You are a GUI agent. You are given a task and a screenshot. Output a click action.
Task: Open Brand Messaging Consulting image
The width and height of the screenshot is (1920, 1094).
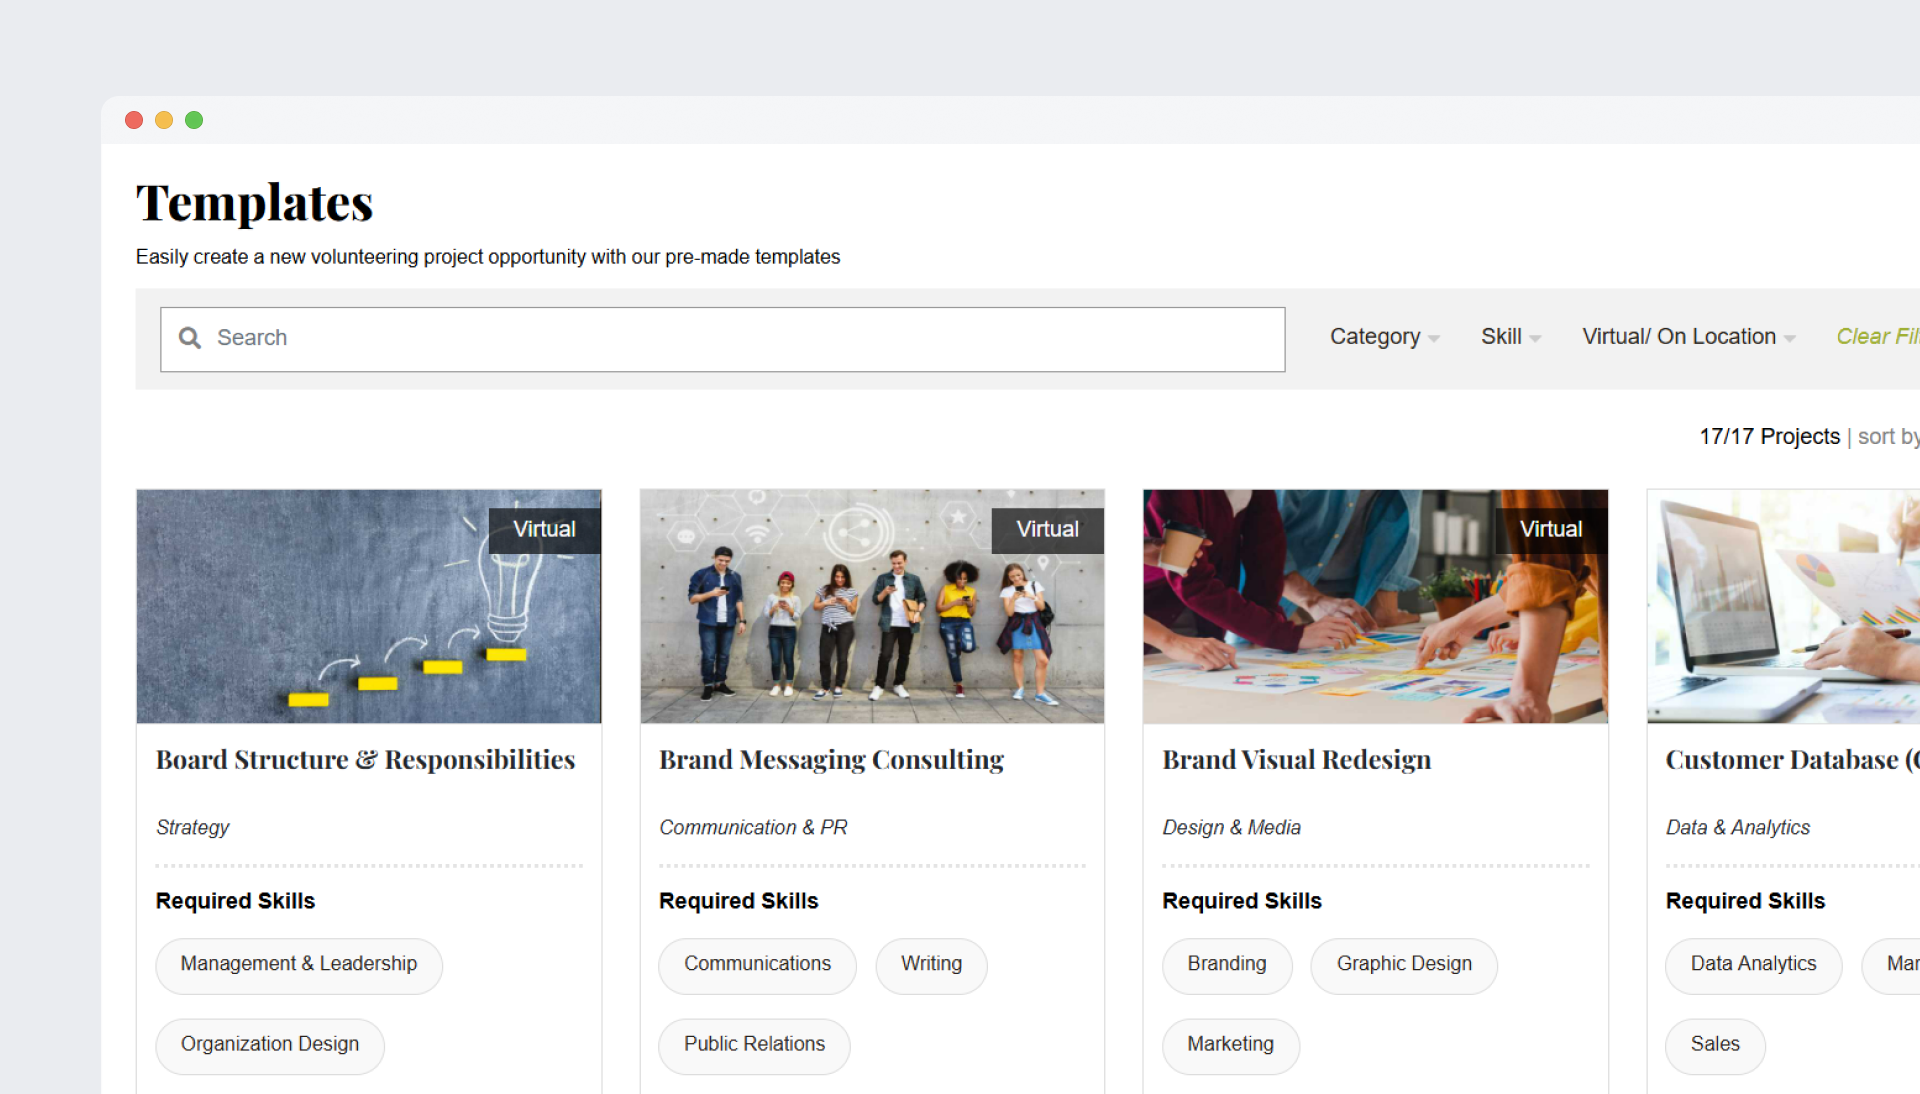tap(872, 606)
